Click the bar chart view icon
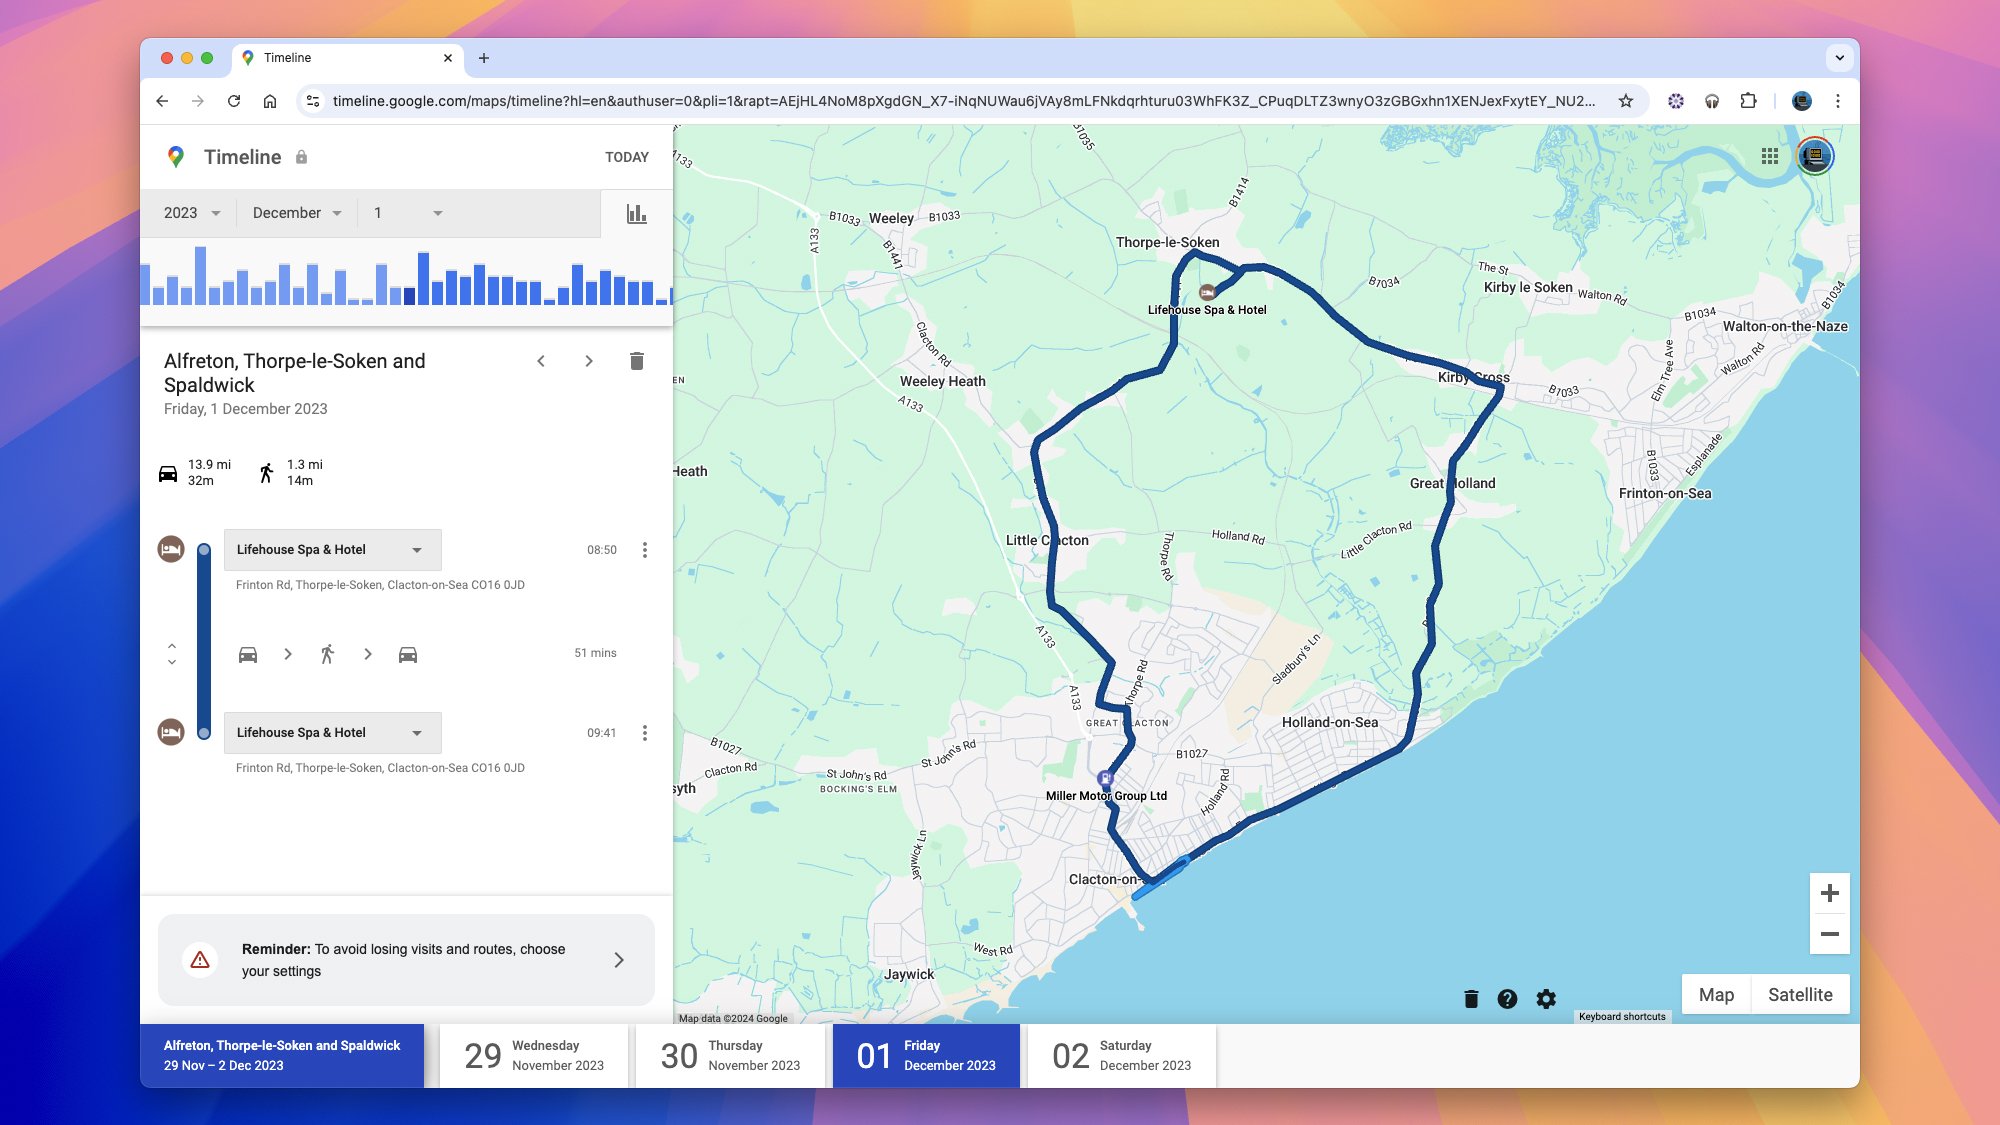 pyautogui.click(x=636, y=213)
